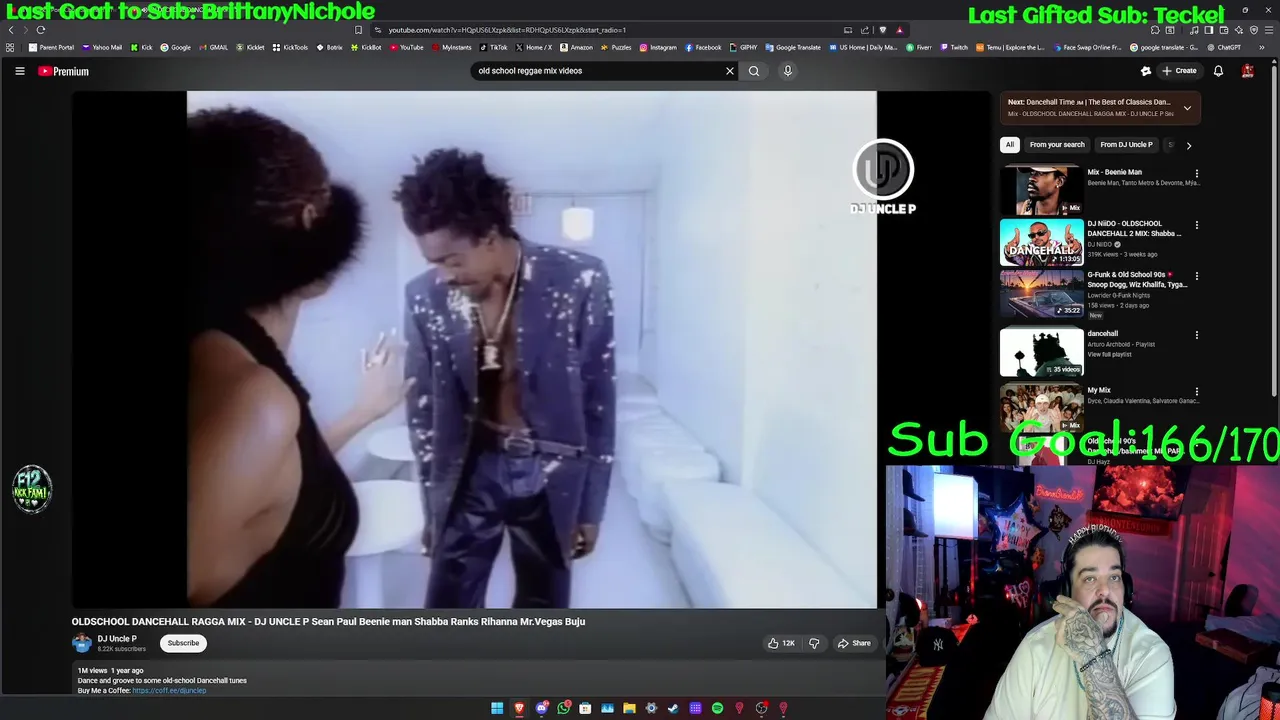1280x720 pixels.
Task: Open options for G-Funk & Old School 90s
Action: pos(1196,276)
